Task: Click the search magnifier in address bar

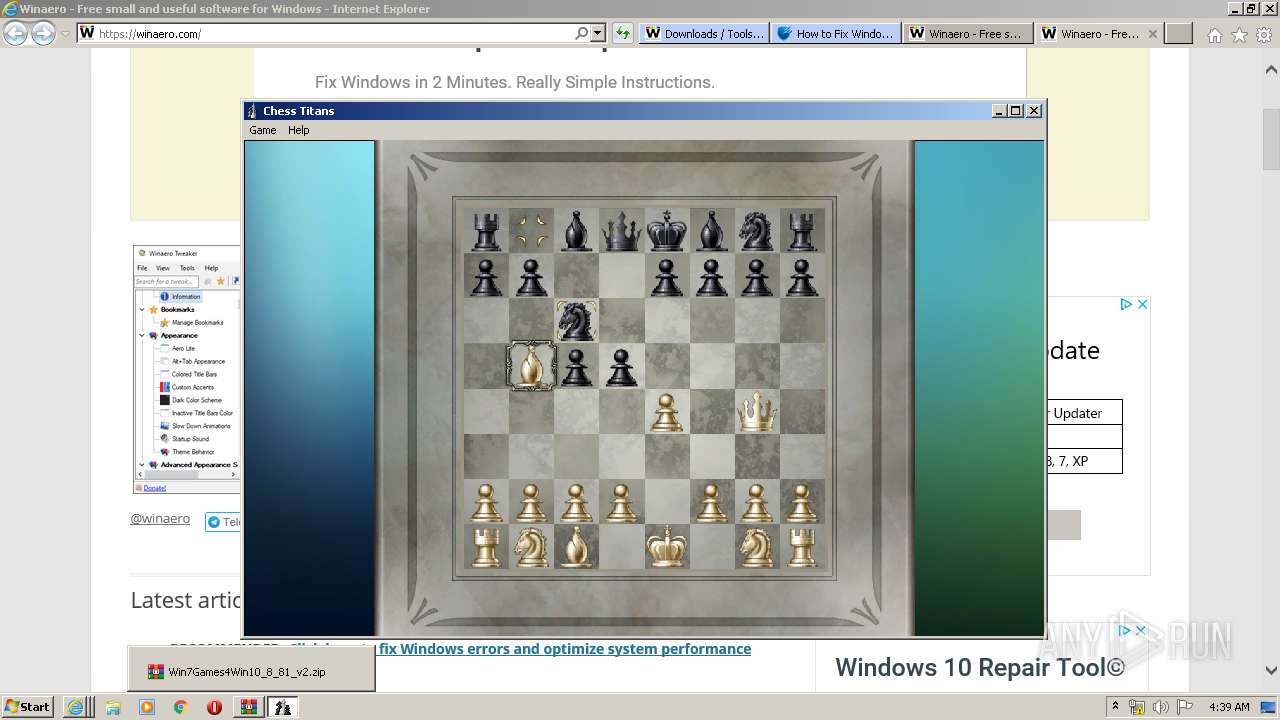Action: click(581, 33)
